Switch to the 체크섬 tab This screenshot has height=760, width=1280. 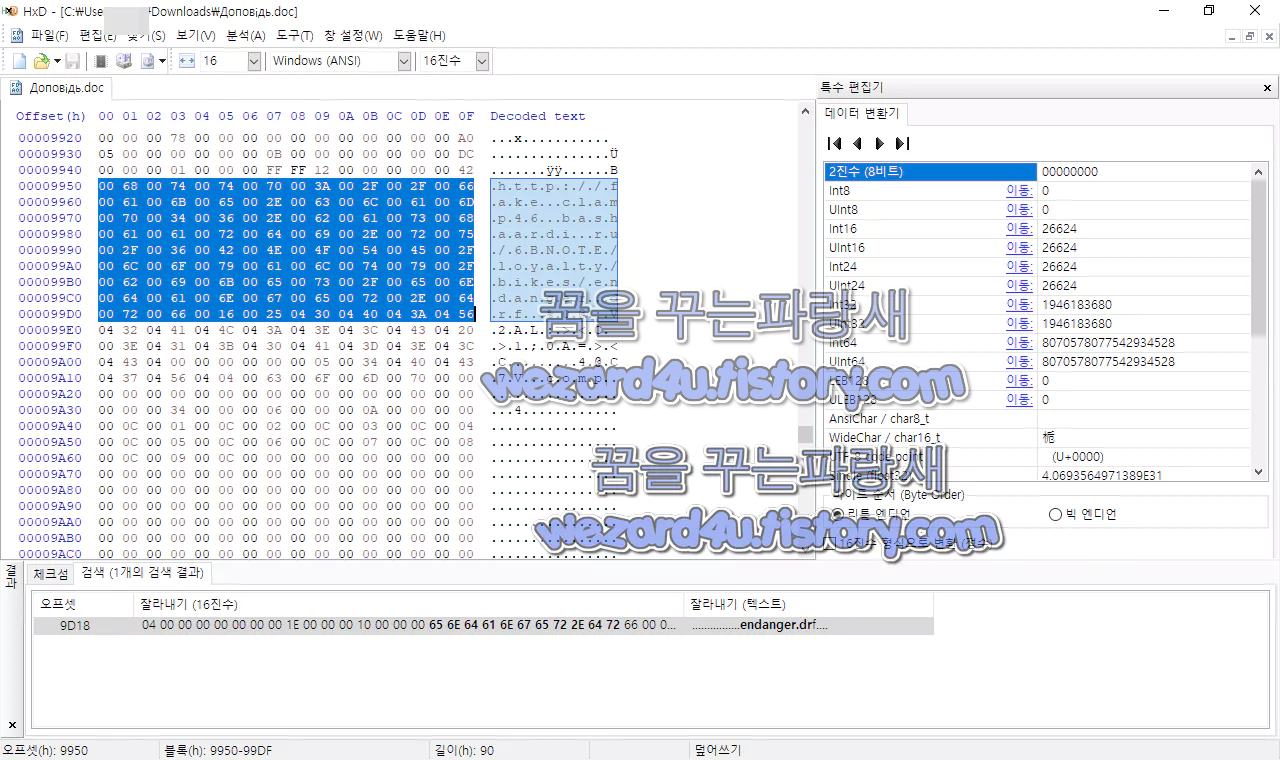click(50, 573)
